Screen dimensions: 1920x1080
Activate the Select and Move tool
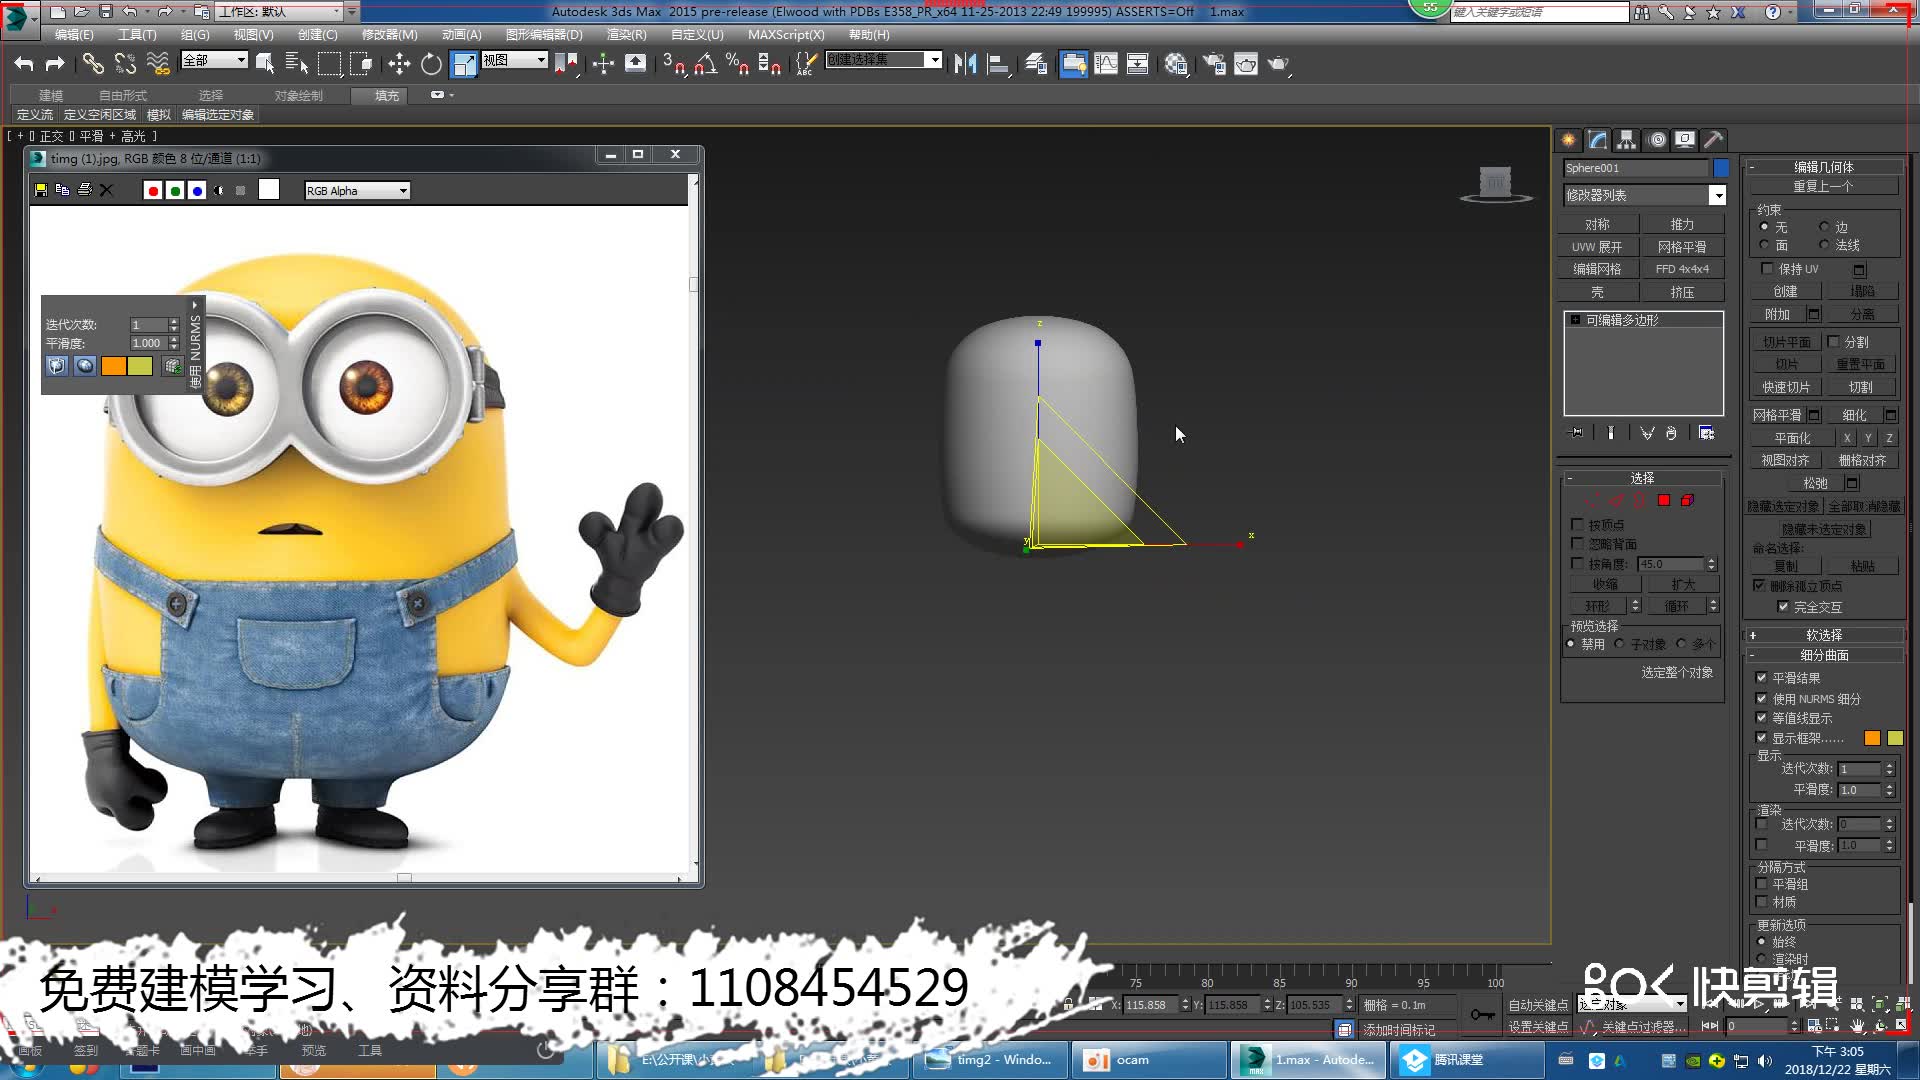click(399, 64)
